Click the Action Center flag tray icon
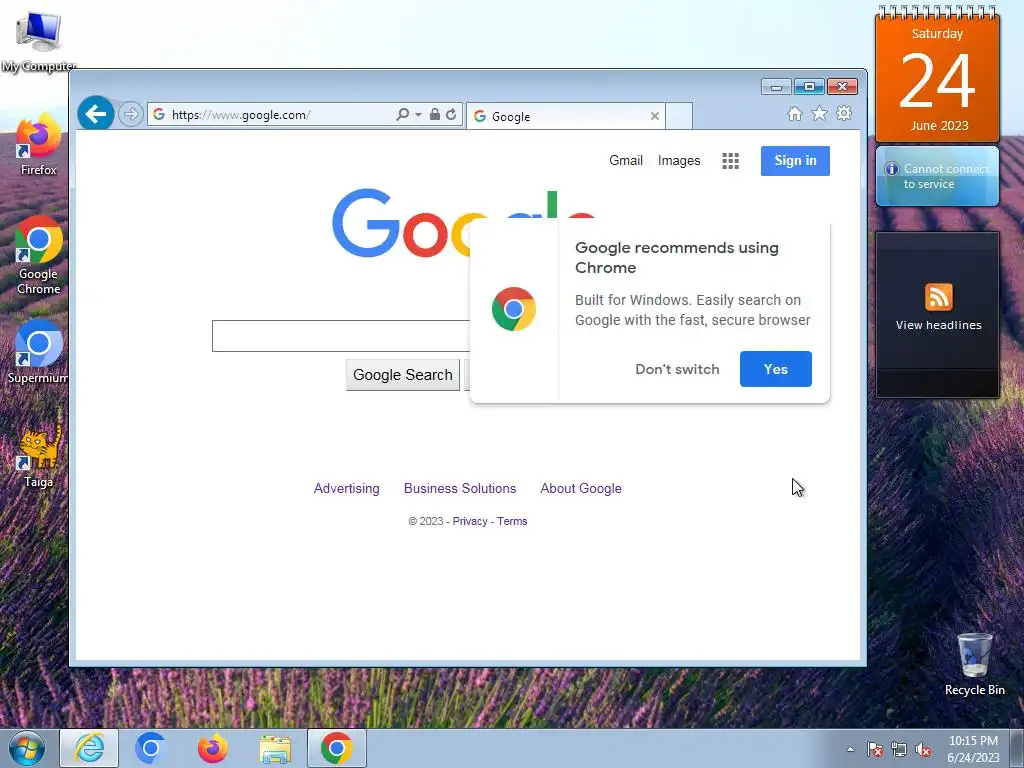The width and height of the screenshot is (1024, 768). (x=875, y=749)
